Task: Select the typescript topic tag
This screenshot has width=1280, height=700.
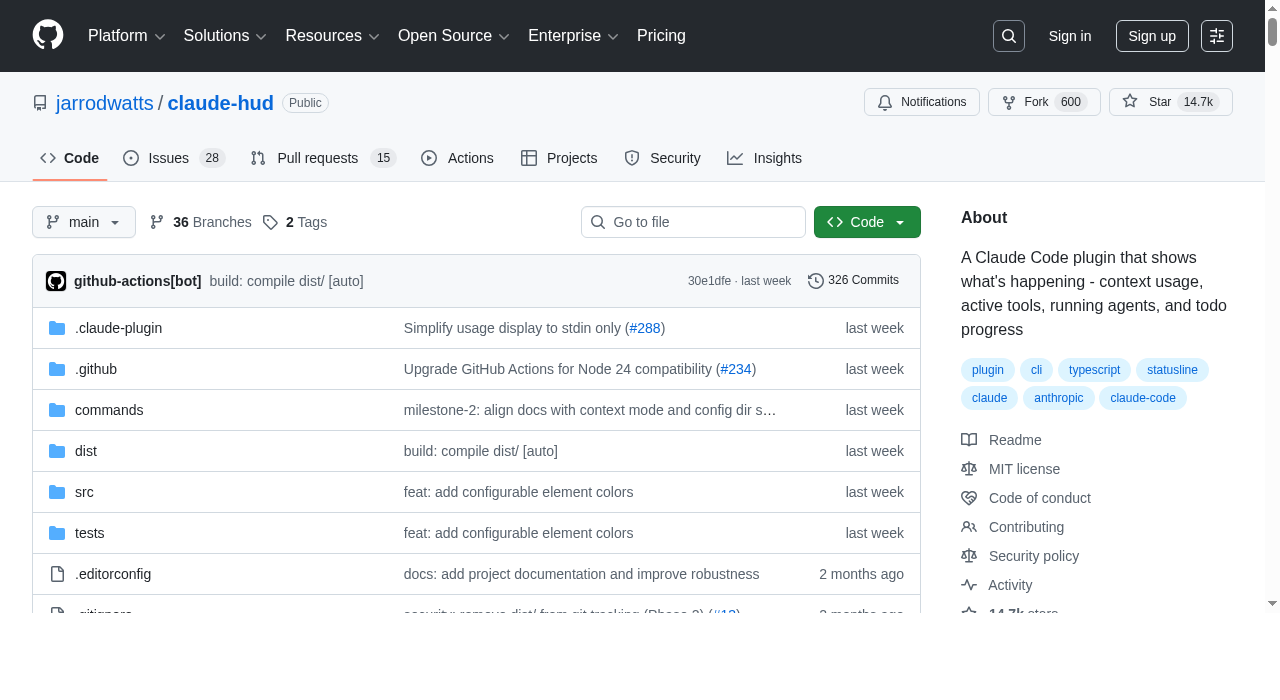Action: pyautogui.click(x=1094, y=370)
